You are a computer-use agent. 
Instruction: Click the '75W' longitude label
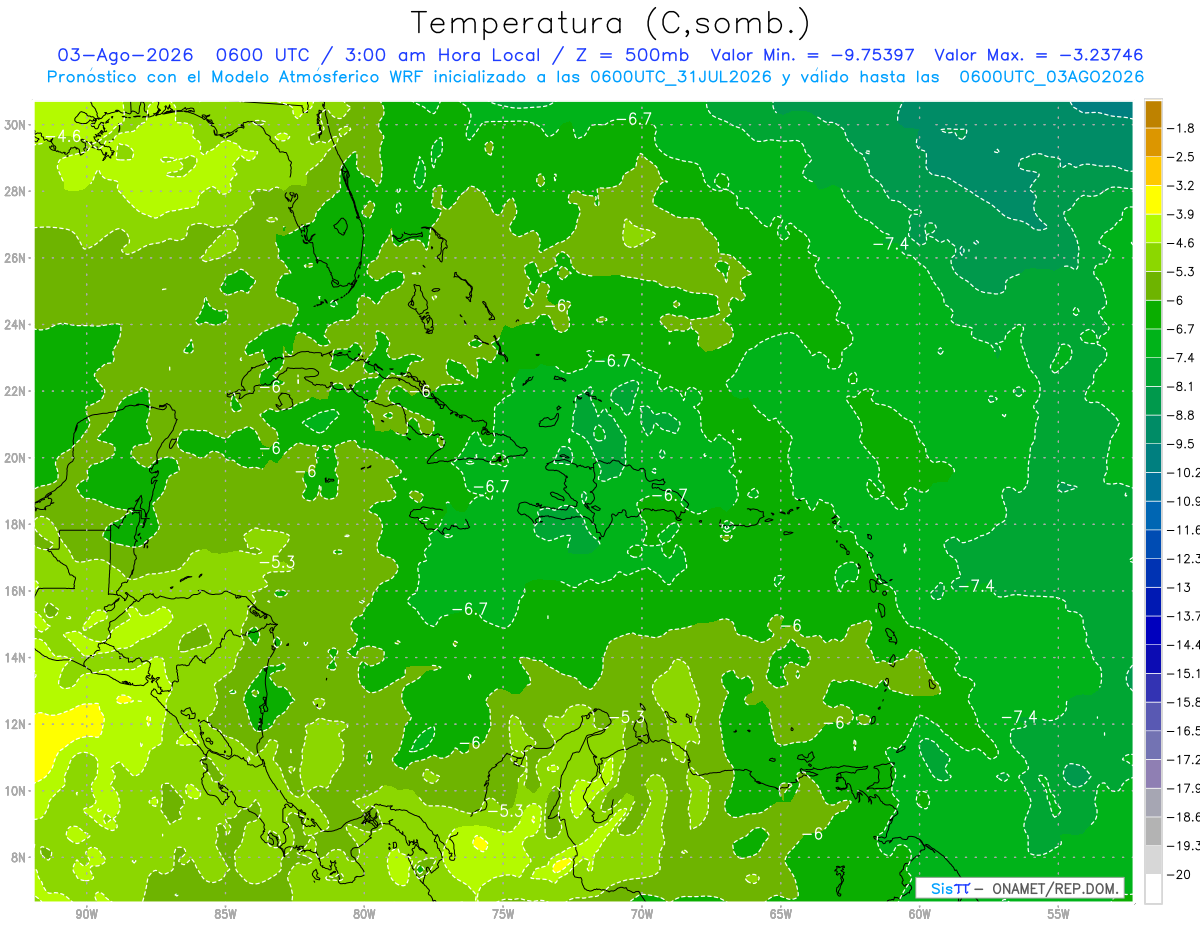point(503,915)
